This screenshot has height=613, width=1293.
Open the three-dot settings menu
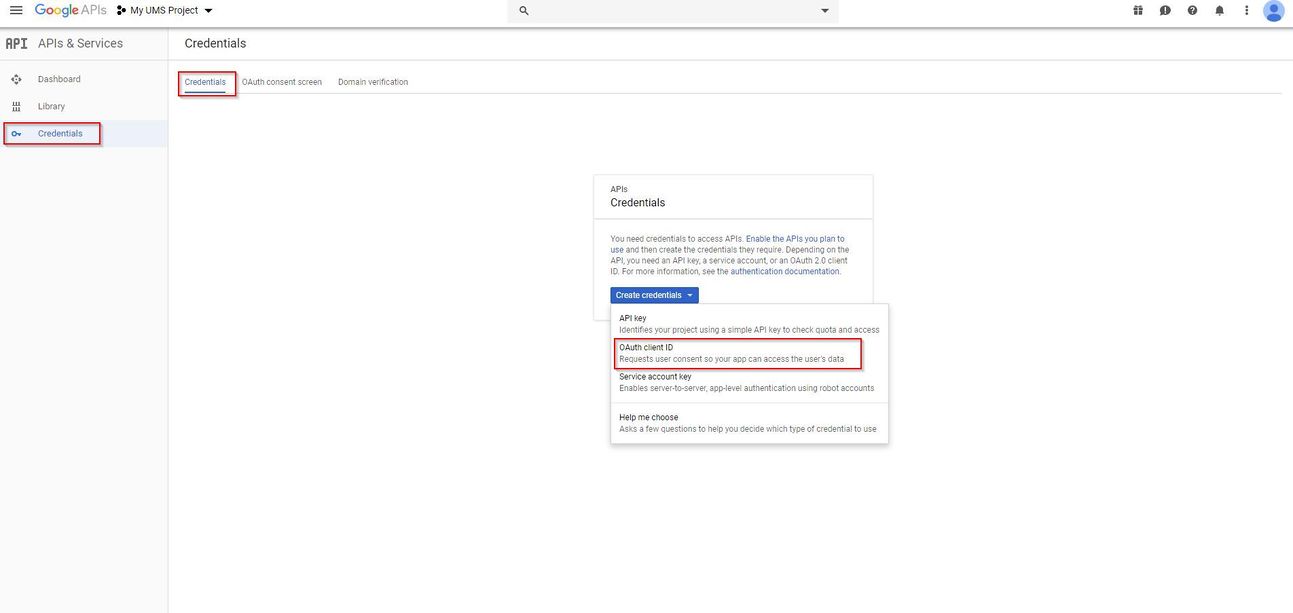tap(1246, 10)
